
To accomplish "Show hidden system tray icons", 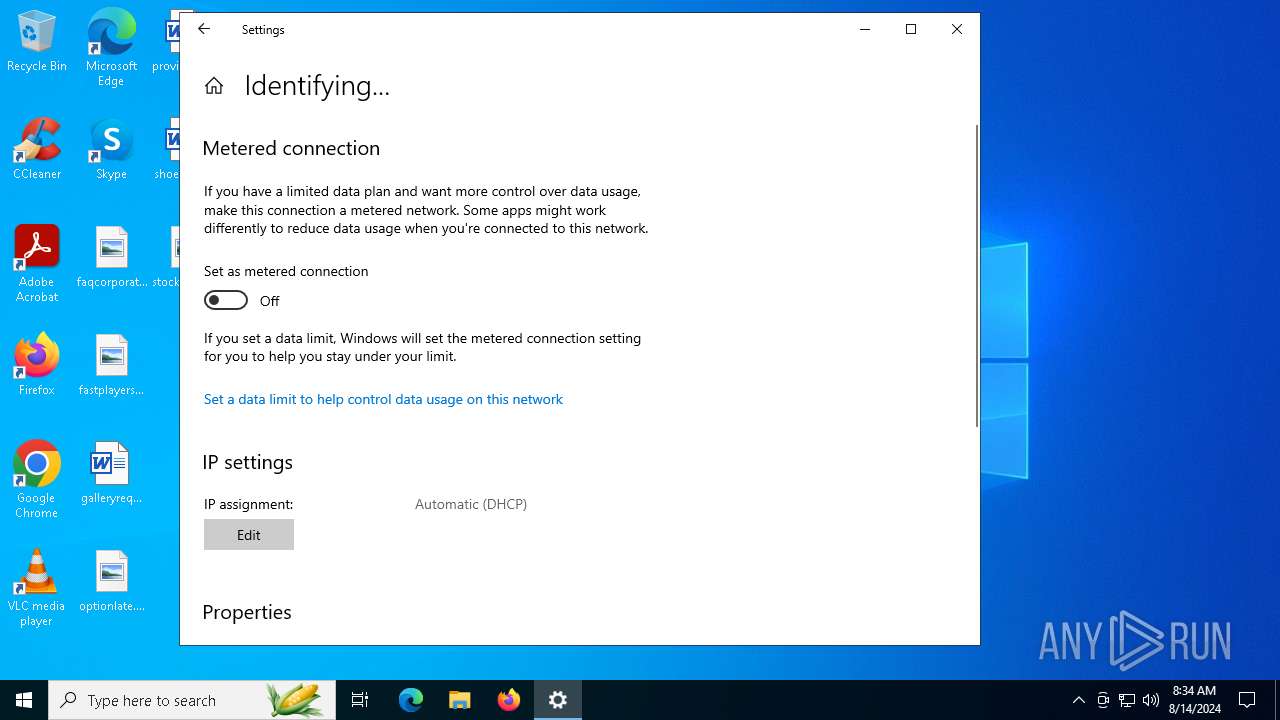I will [1079, 700].
